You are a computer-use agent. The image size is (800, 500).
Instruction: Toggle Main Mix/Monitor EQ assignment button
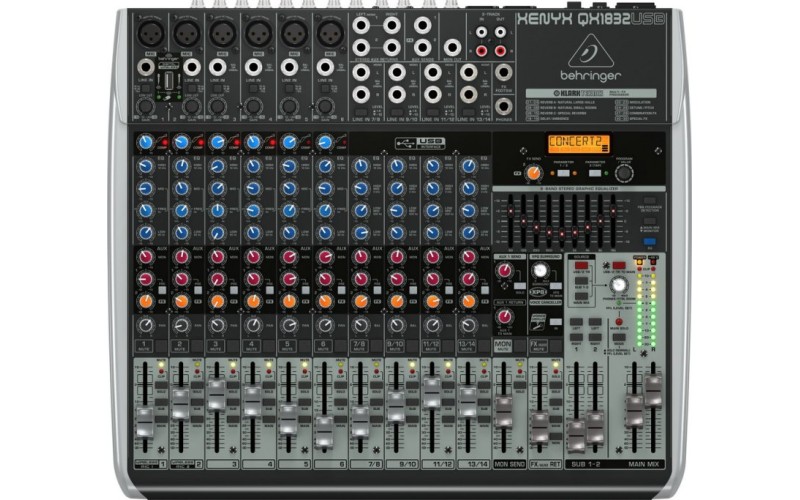pyautogui.click(x=649, y=222)
